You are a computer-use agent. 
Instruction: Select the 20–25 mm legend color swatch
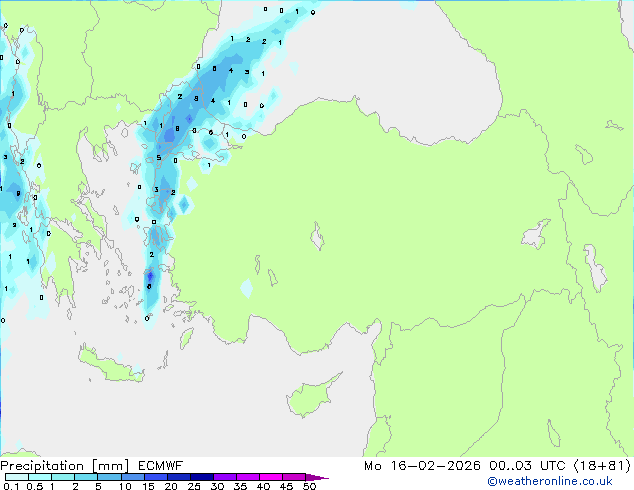(178, 477)
